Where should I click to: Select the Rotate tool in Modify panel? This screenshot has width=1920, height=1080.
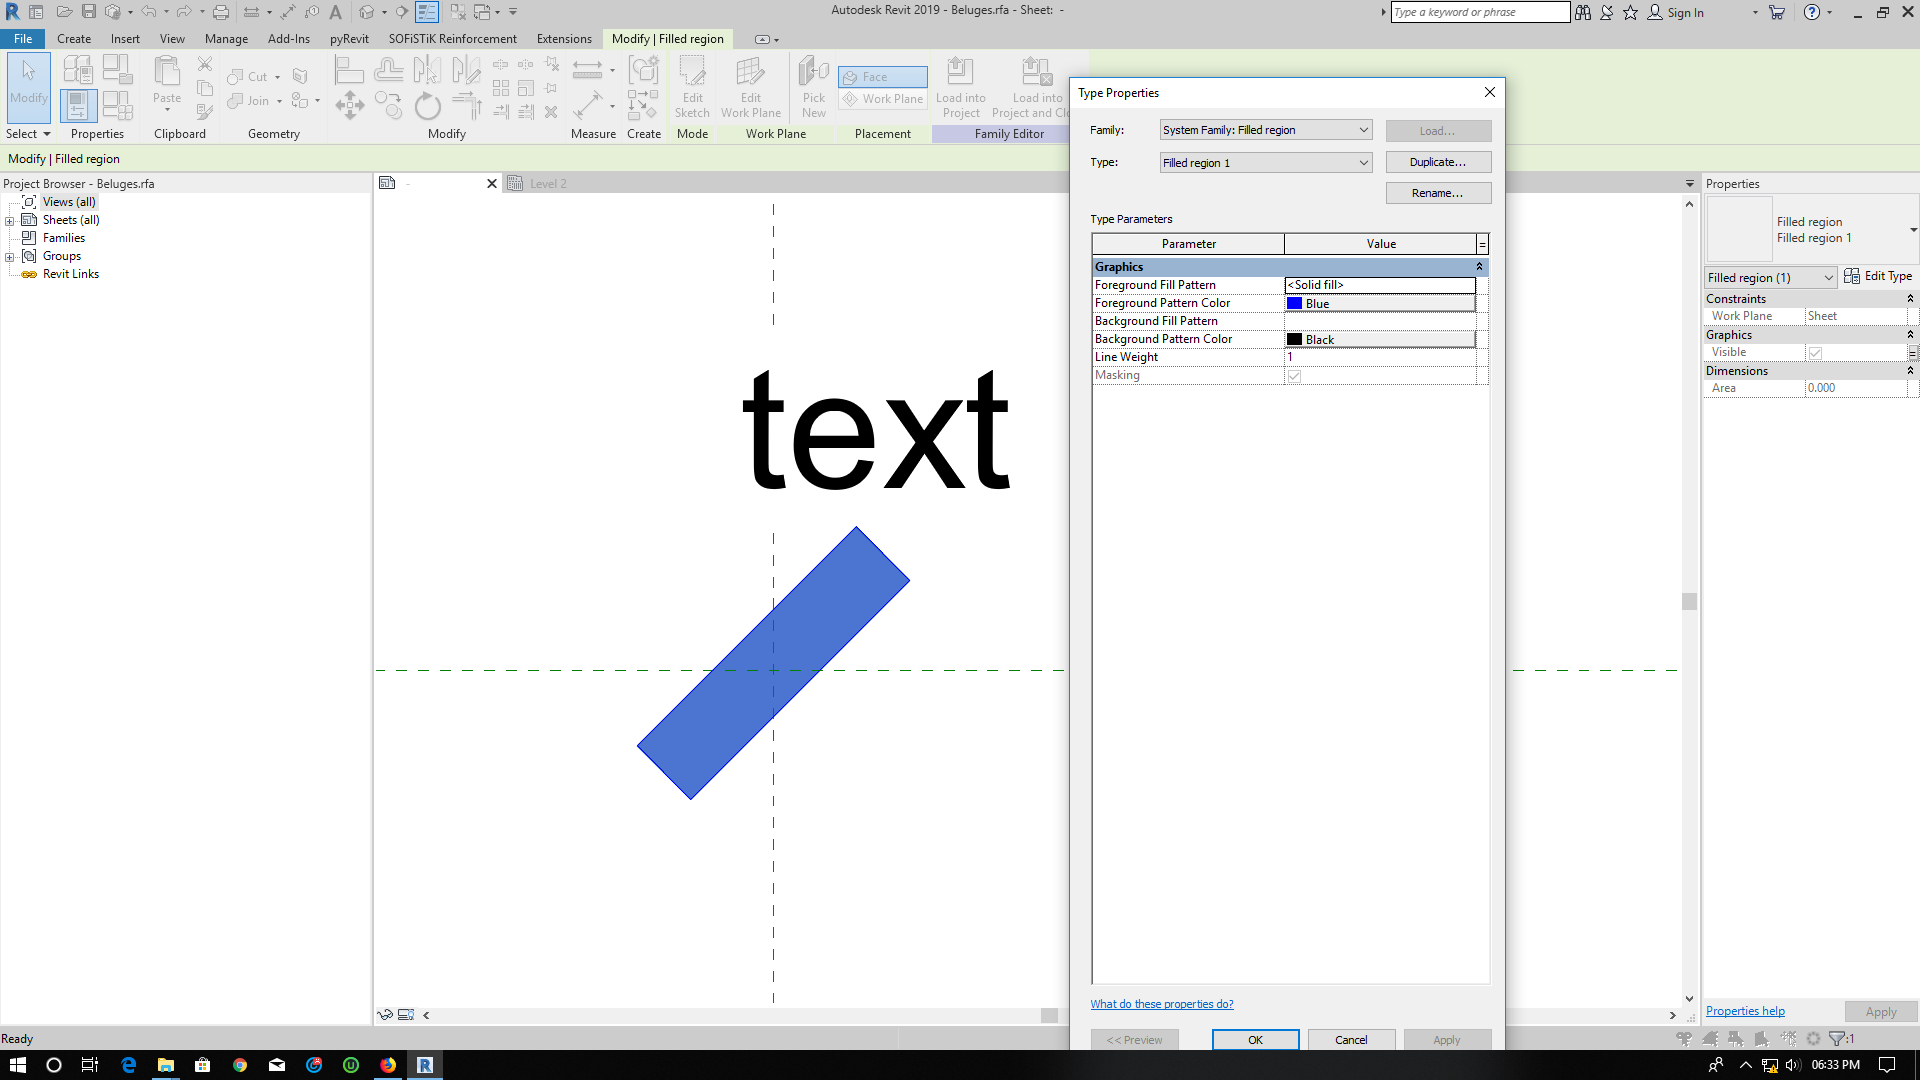tap(427, 105)
